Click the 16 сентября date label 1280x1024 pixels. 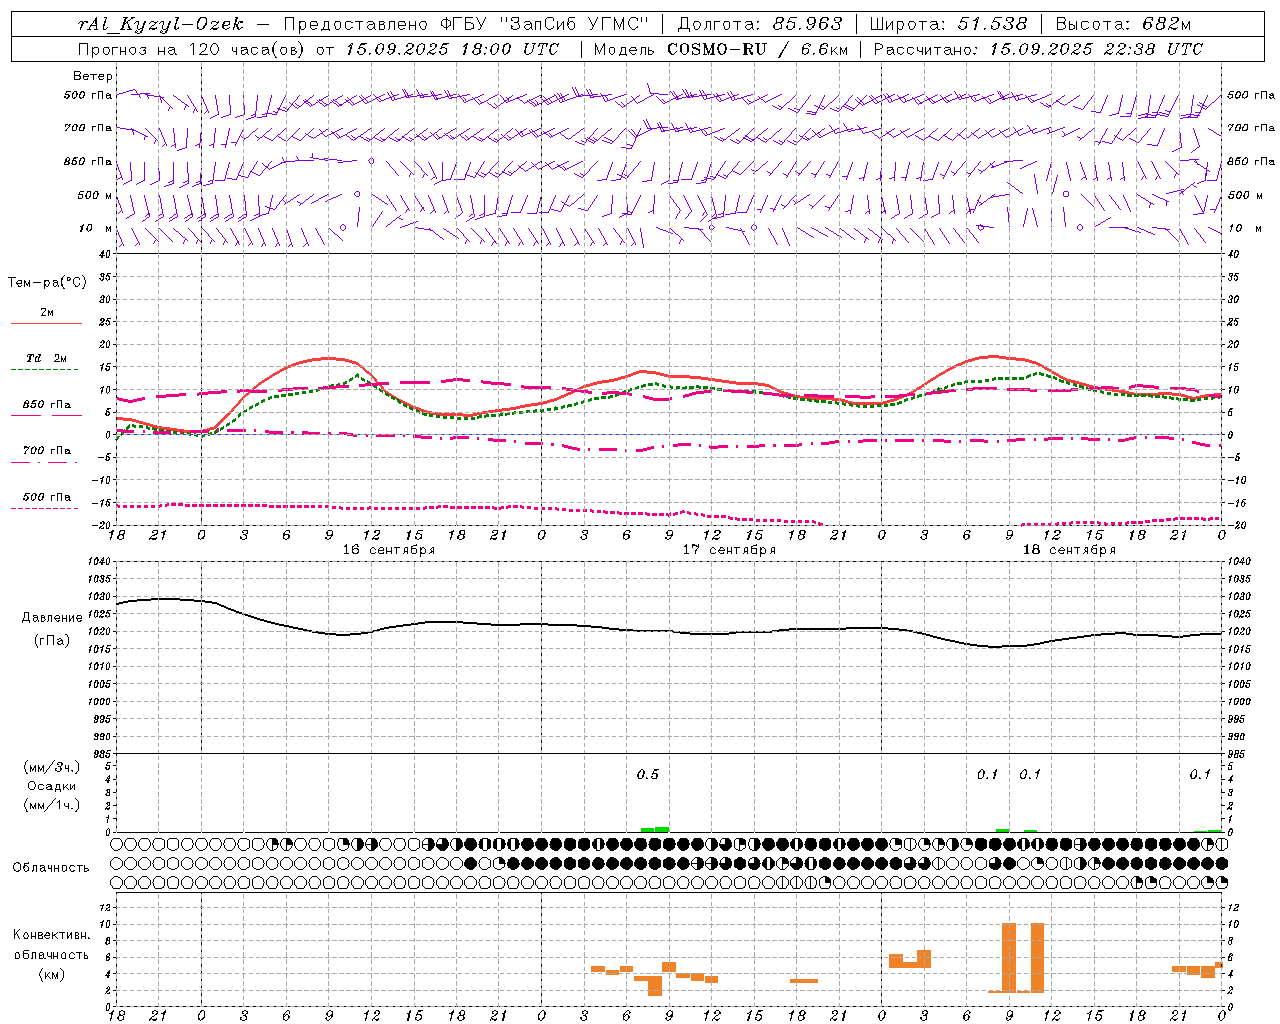pos(389,550)
